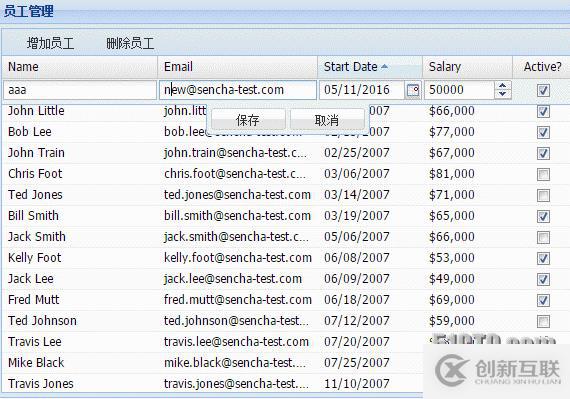570x399 pixels.
Task: Click email jack.lee@sencha-test.com
Action: click(x=233, y=279)
